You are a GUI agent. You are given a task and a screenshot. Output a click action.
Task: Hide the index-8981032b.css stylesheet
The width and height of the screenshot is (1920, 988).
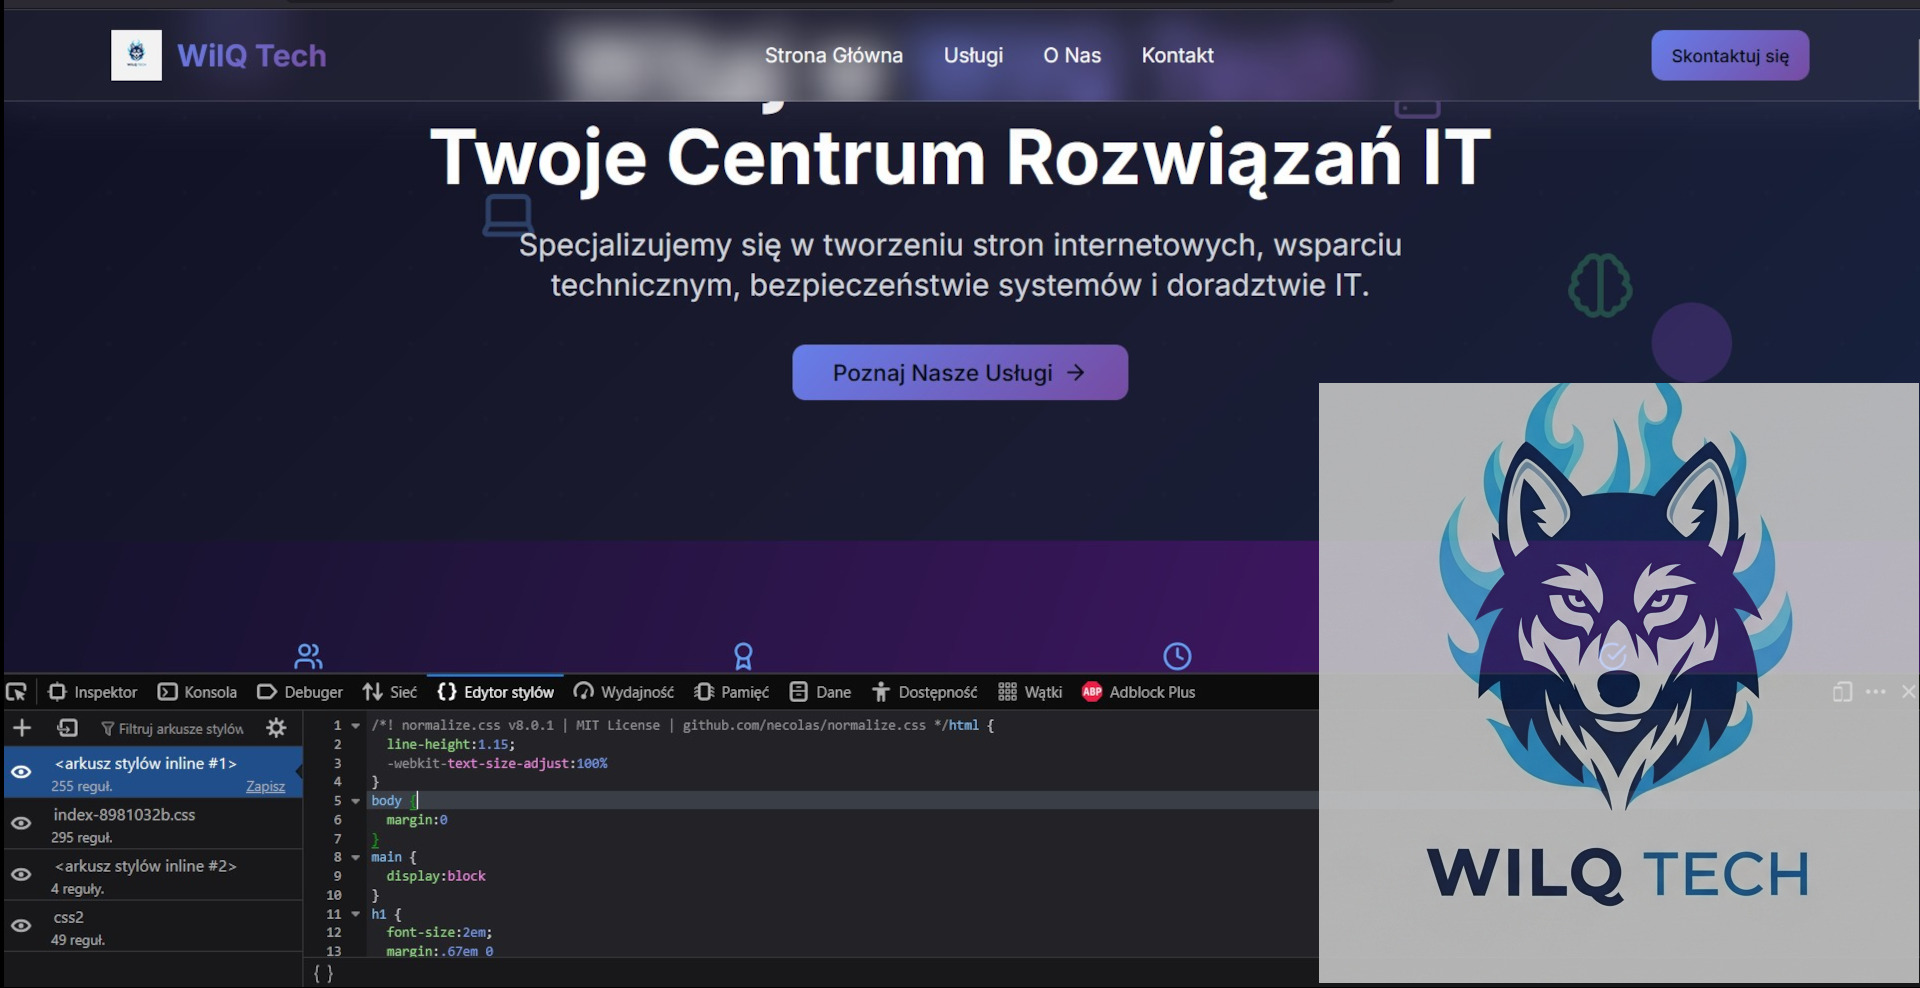click(22, 822)
